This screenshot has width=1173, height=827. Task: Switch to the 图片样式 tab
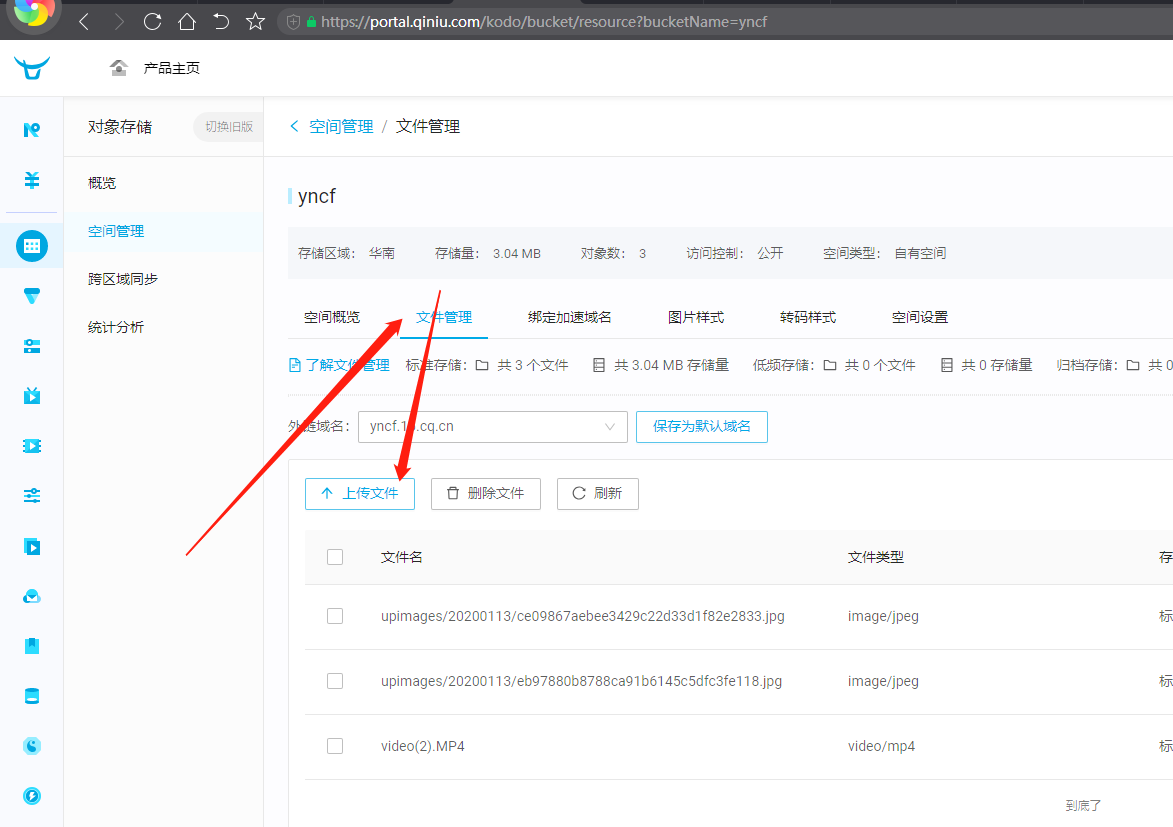695,317
